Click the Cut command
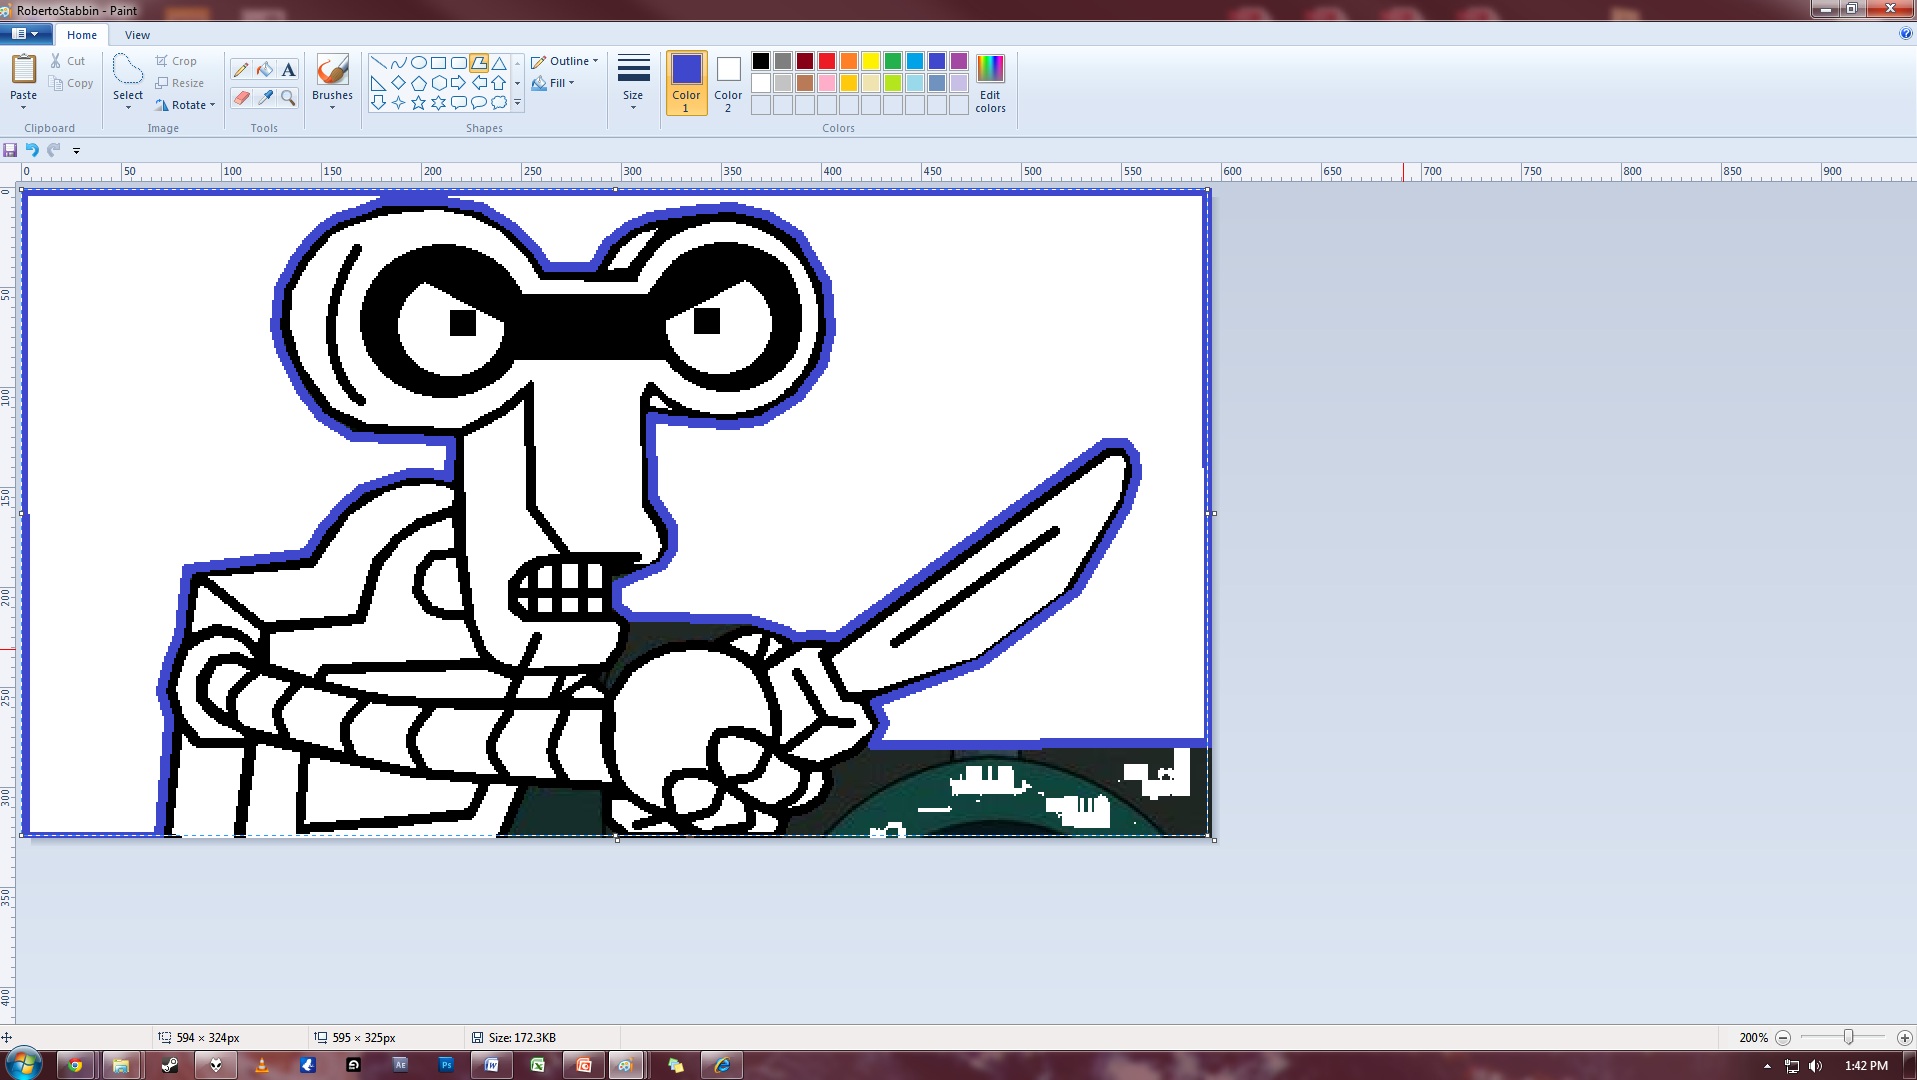 pyautogui.click(x=68, y=61)
